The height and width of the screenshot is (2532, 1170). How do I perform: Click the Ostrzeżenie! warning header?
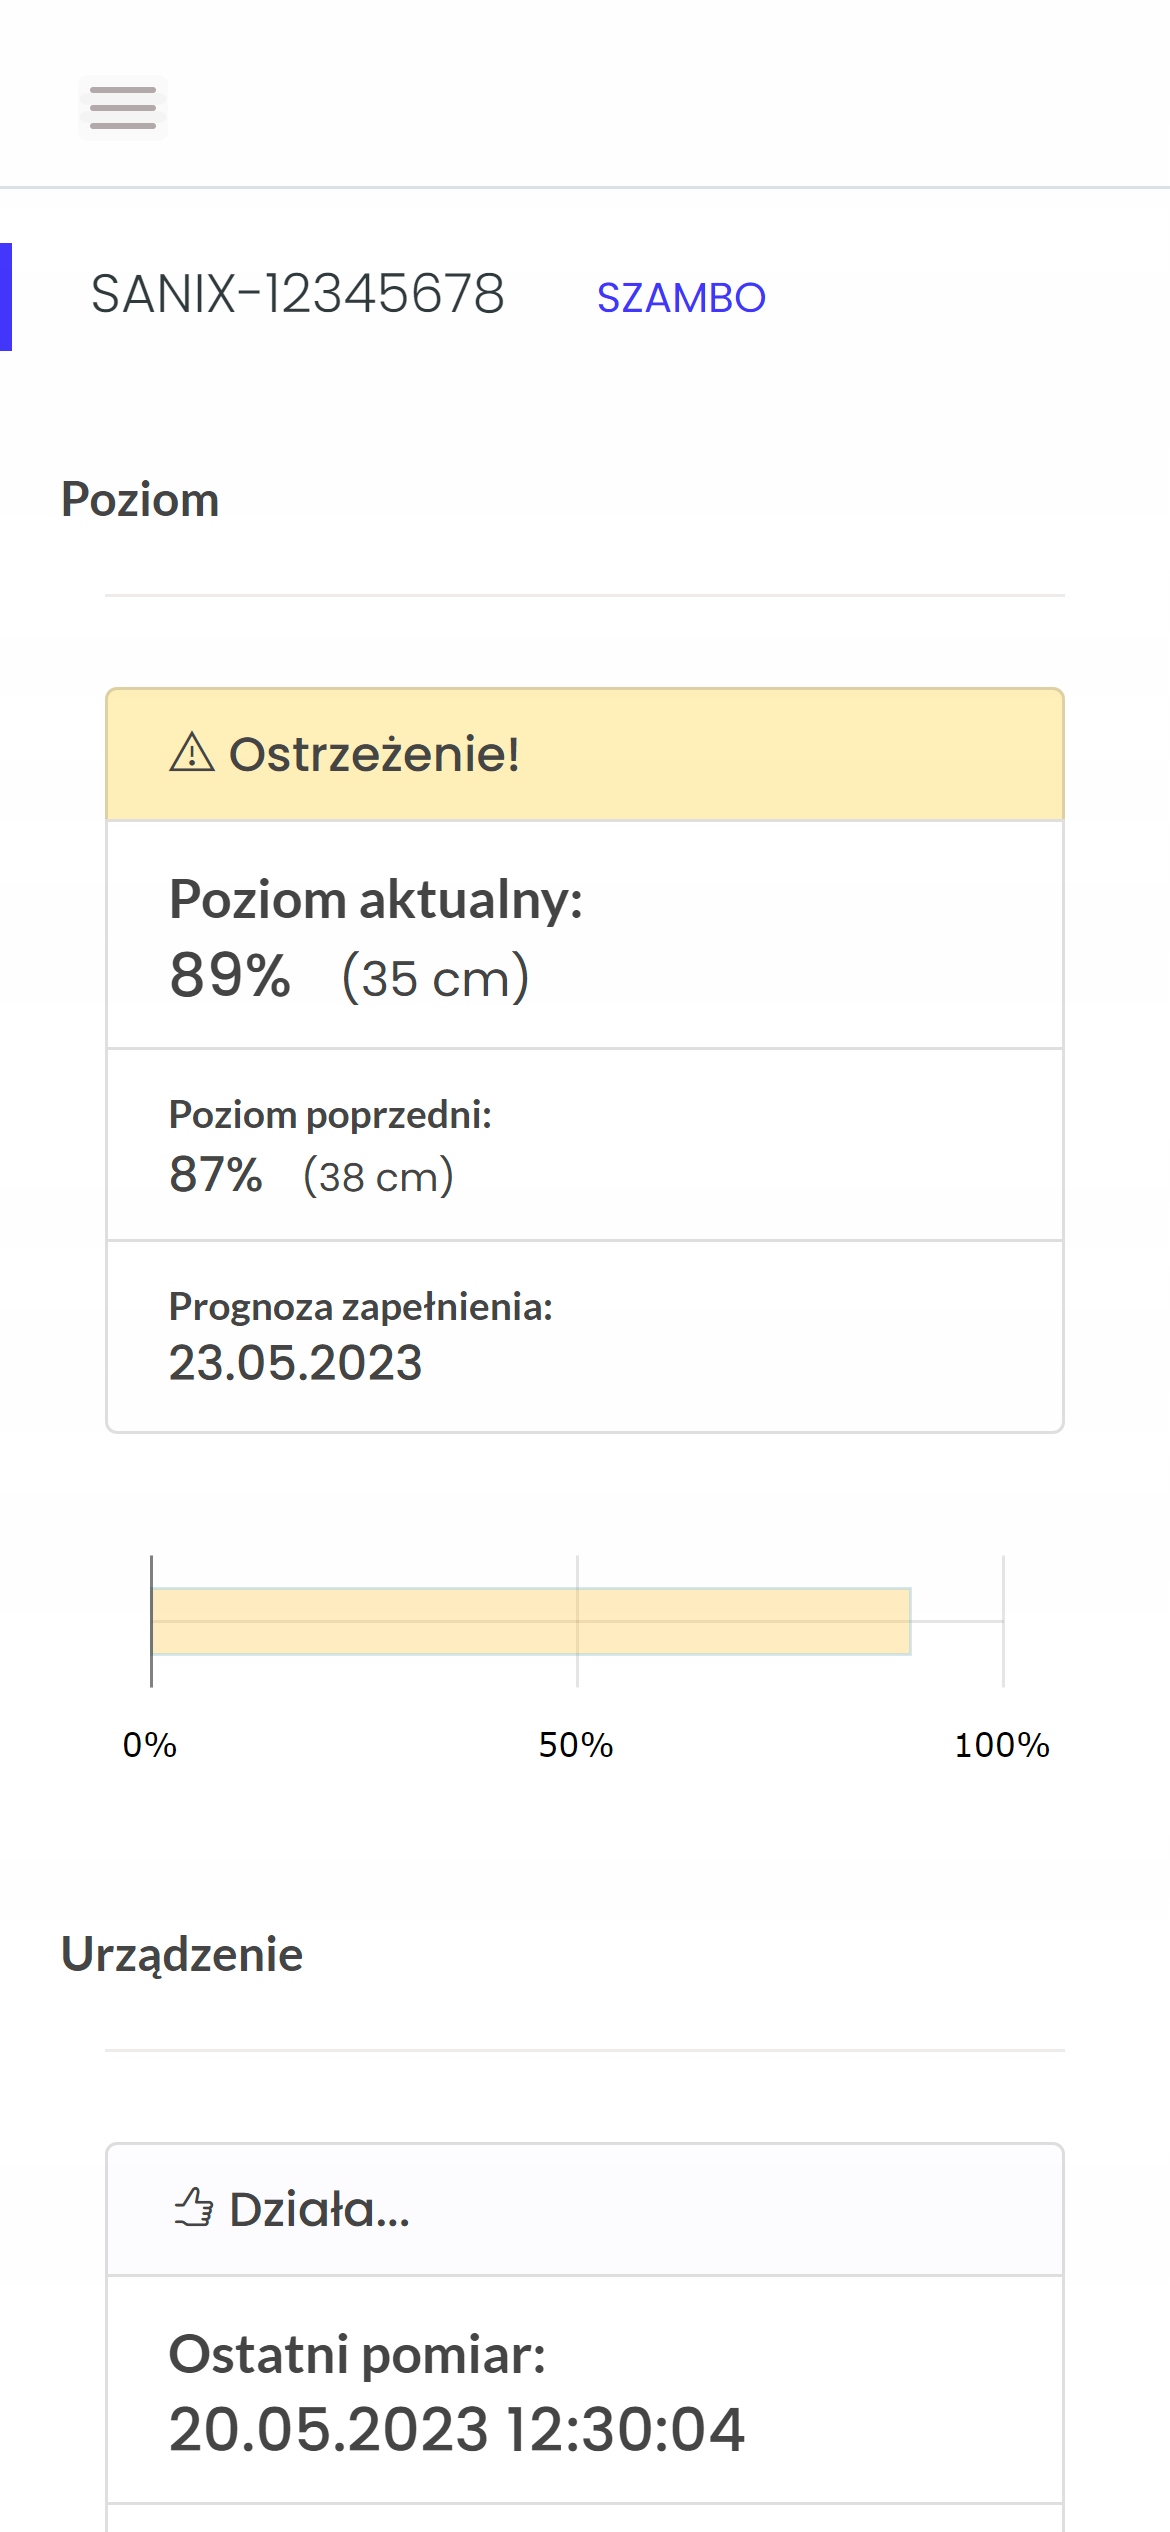pyautogui.click(x=374, y=754)
